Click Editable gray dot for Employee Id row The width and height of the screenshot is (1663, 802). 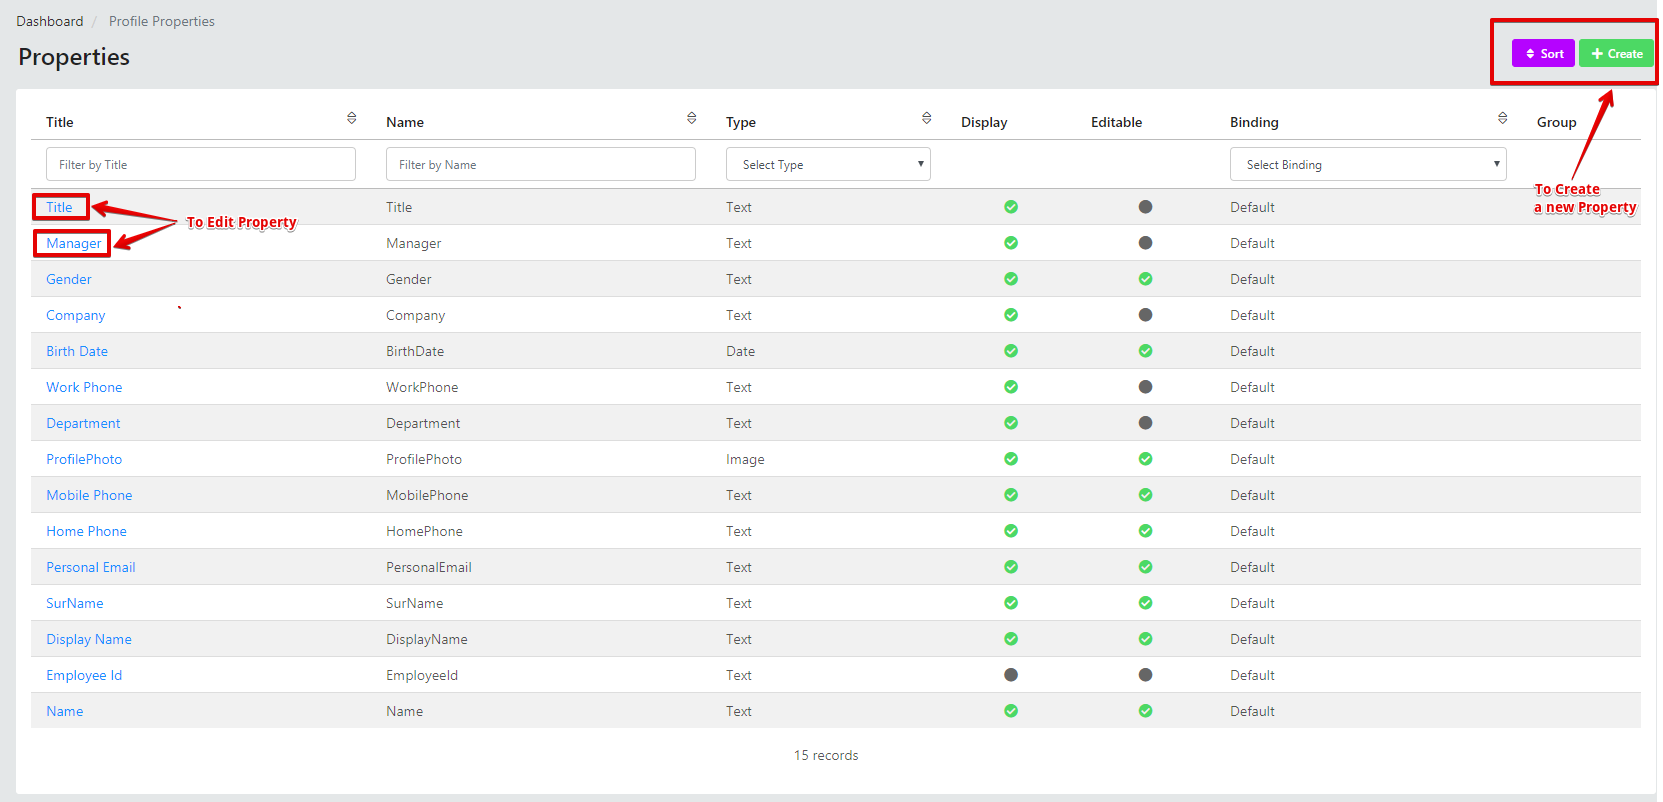[1145, 675]
